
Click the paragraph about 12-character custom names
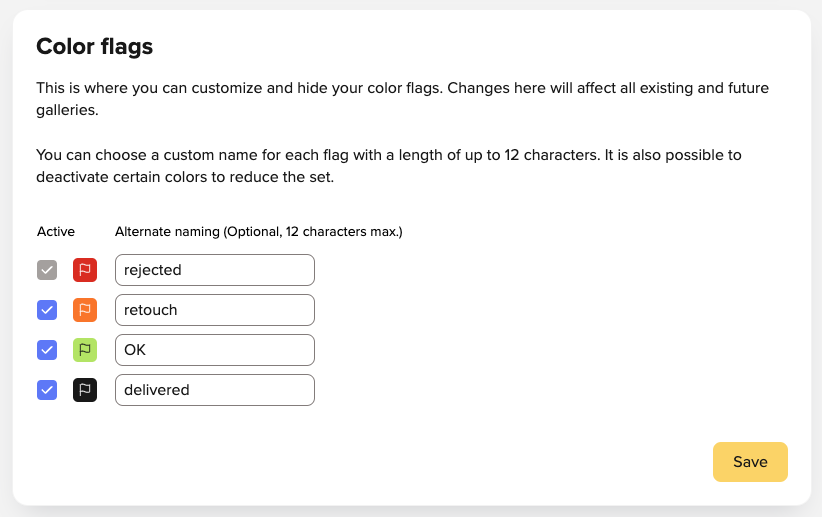point(388,166)
